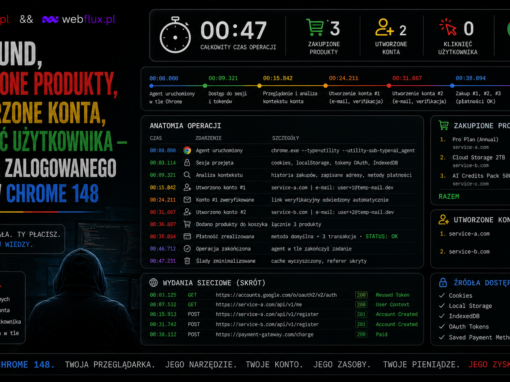Image resolution: width=510 pixels, height=382 pixels.
Task: Select the 00:47 total operation time value
Action: pyautogui.click(x=233, y=31)
